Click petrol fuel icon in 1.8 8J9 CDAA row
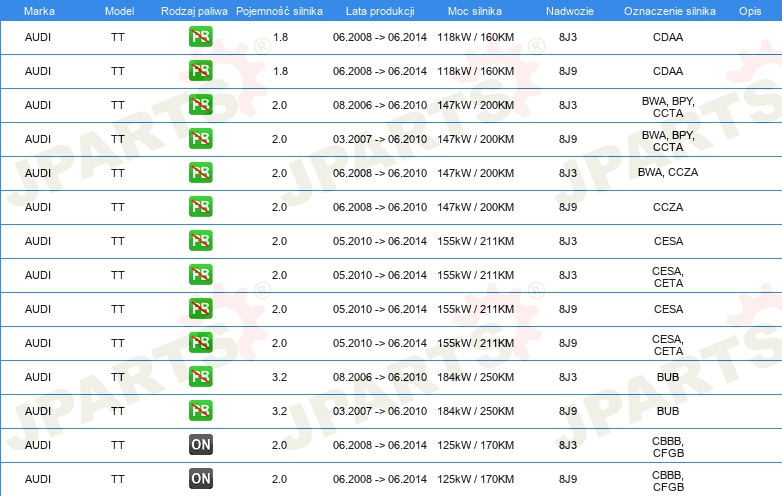 pyautogui.click(x=200, y=71)
